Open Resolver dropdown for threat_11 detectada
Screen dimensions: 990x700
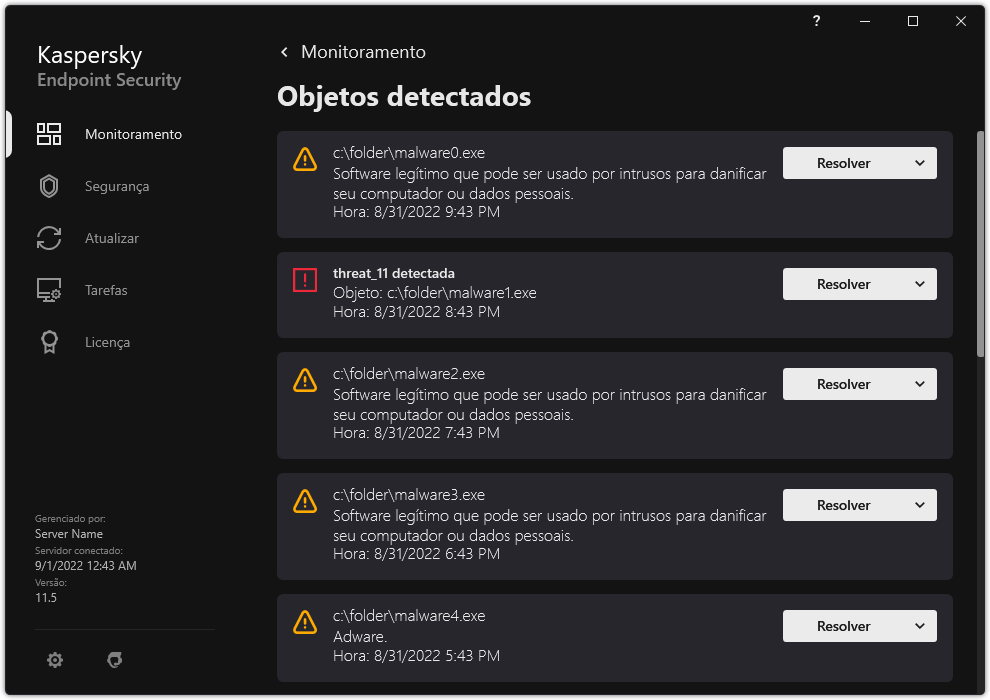(922, 283)
